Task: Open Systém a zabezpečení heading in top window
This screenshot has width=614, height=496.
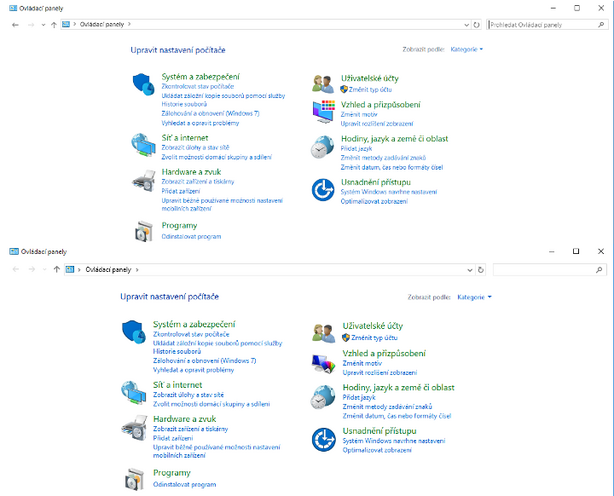Action: tap(200, 77)
